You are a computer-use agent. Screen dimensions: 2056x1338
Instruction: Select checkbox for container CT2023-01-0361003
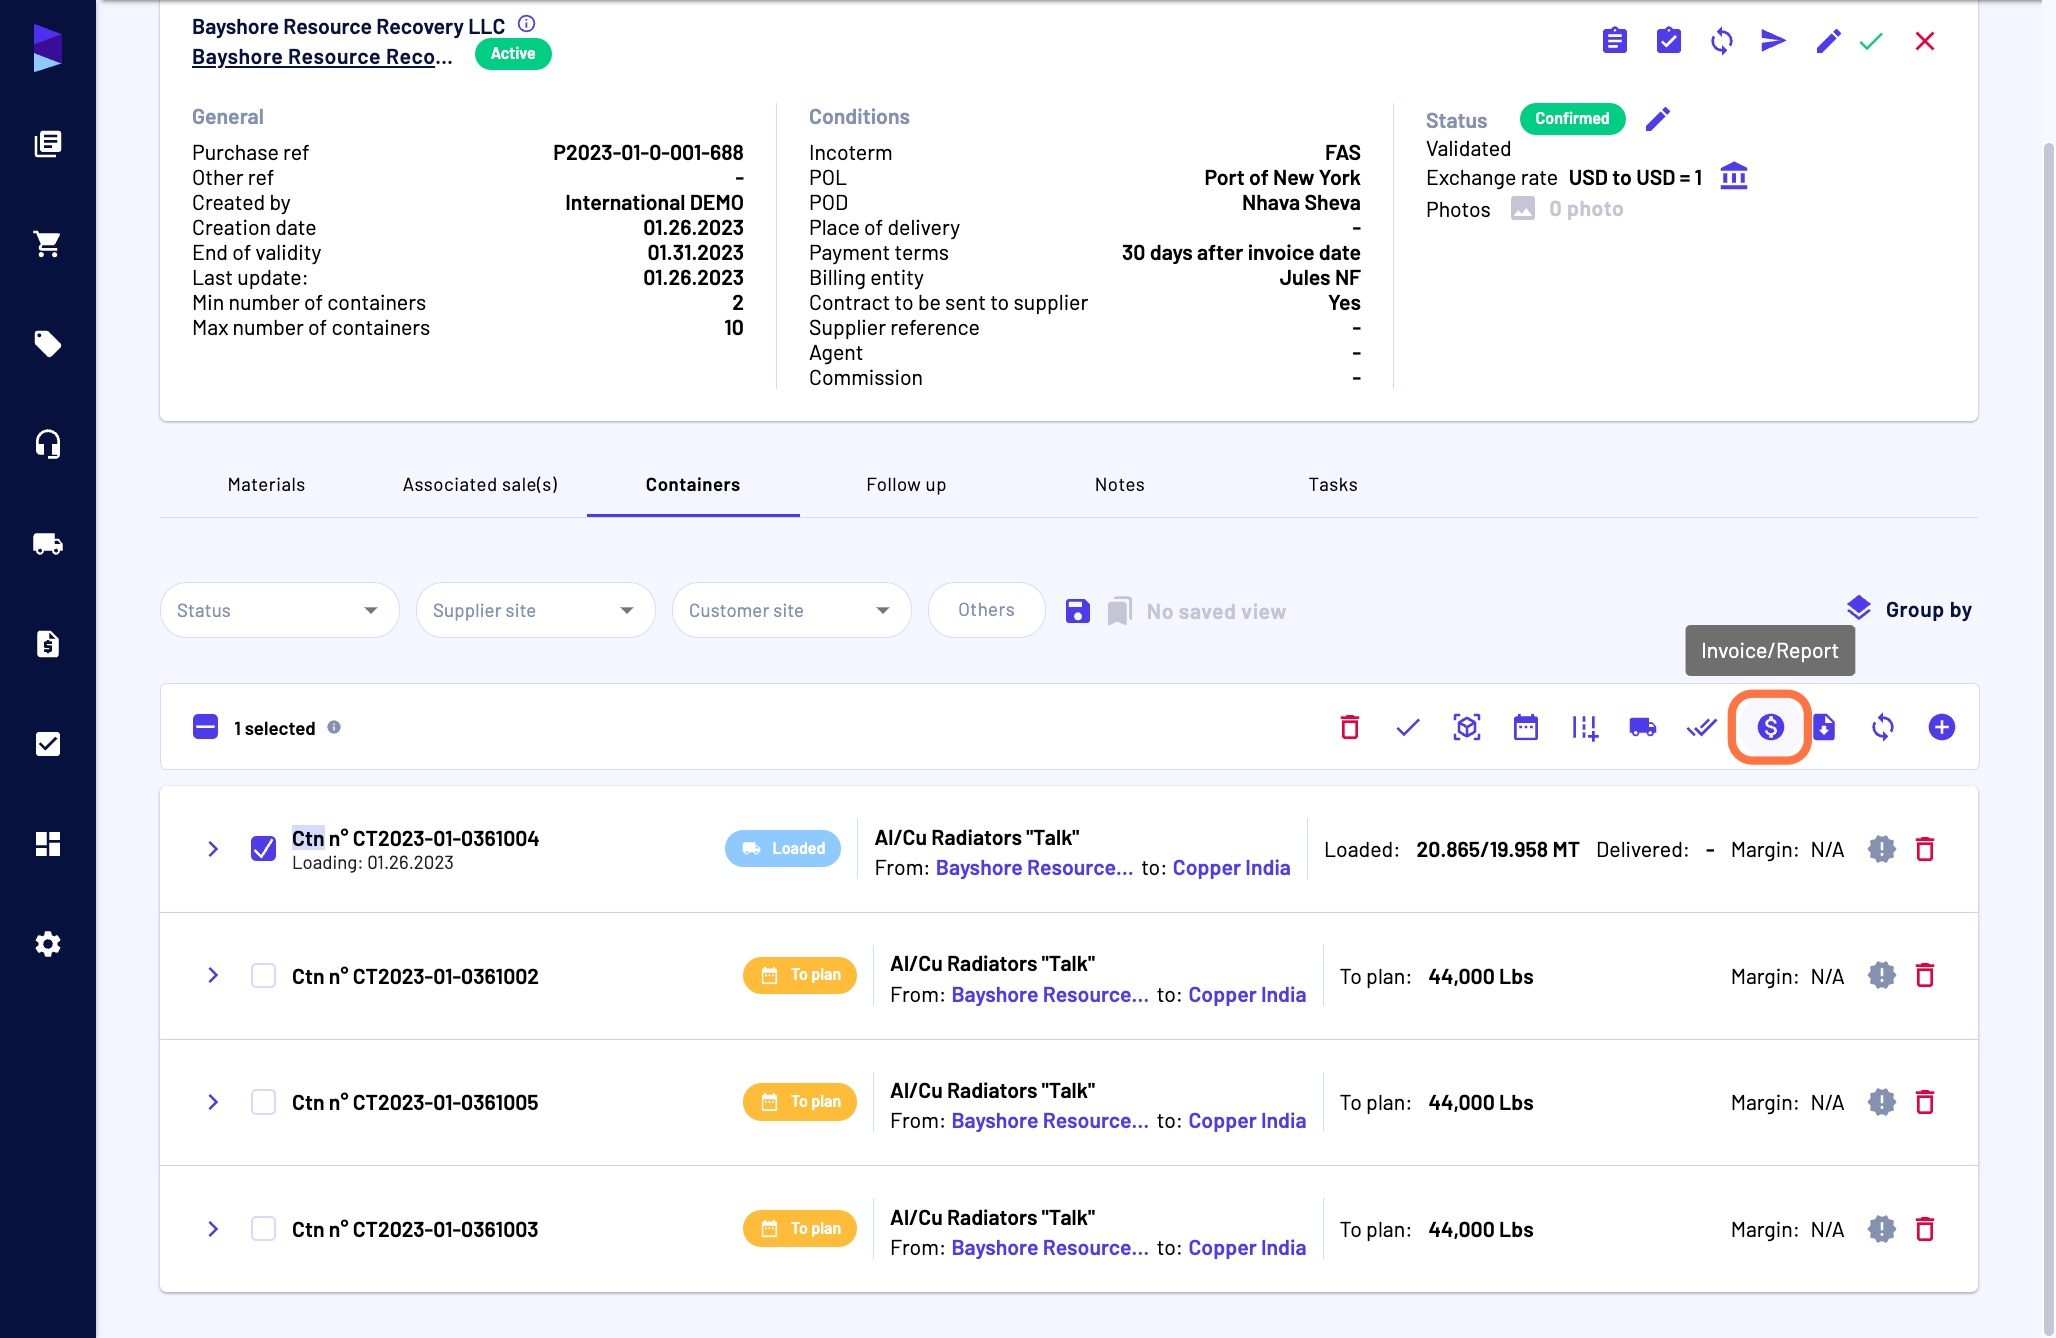pos(263,1229)
